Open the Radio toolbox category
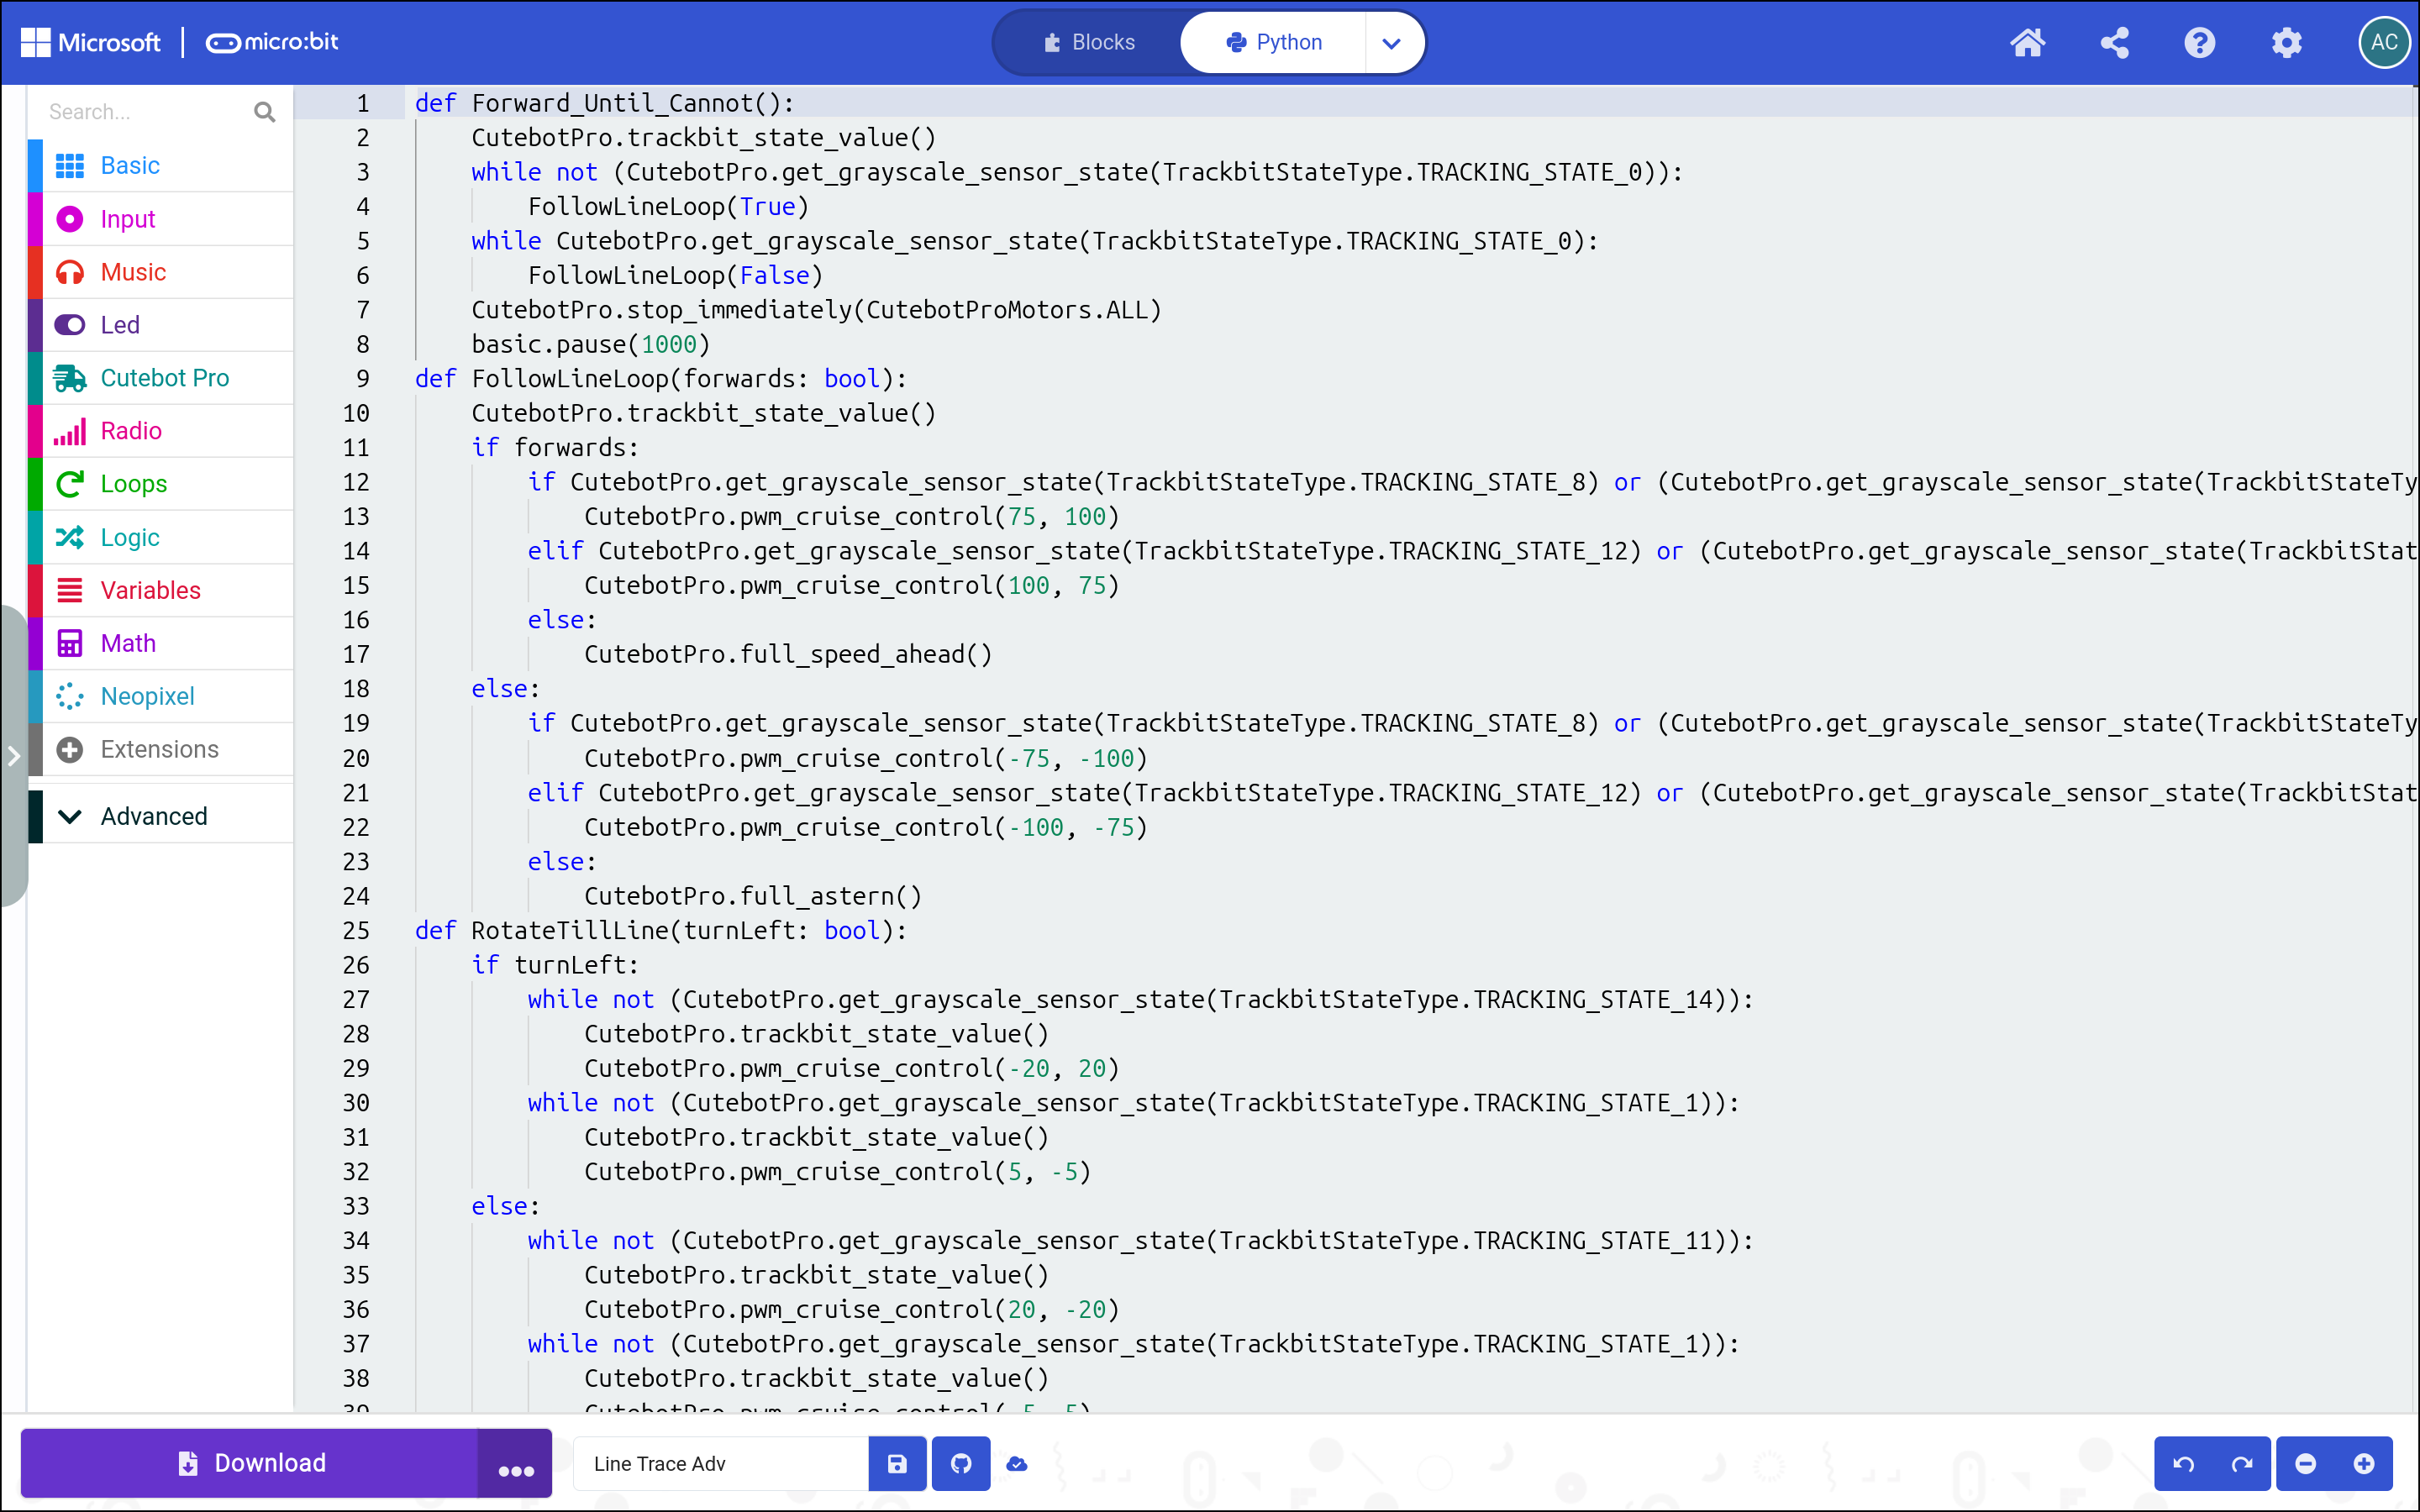The image size is (2420, 1512). click(x=160, y=431)
